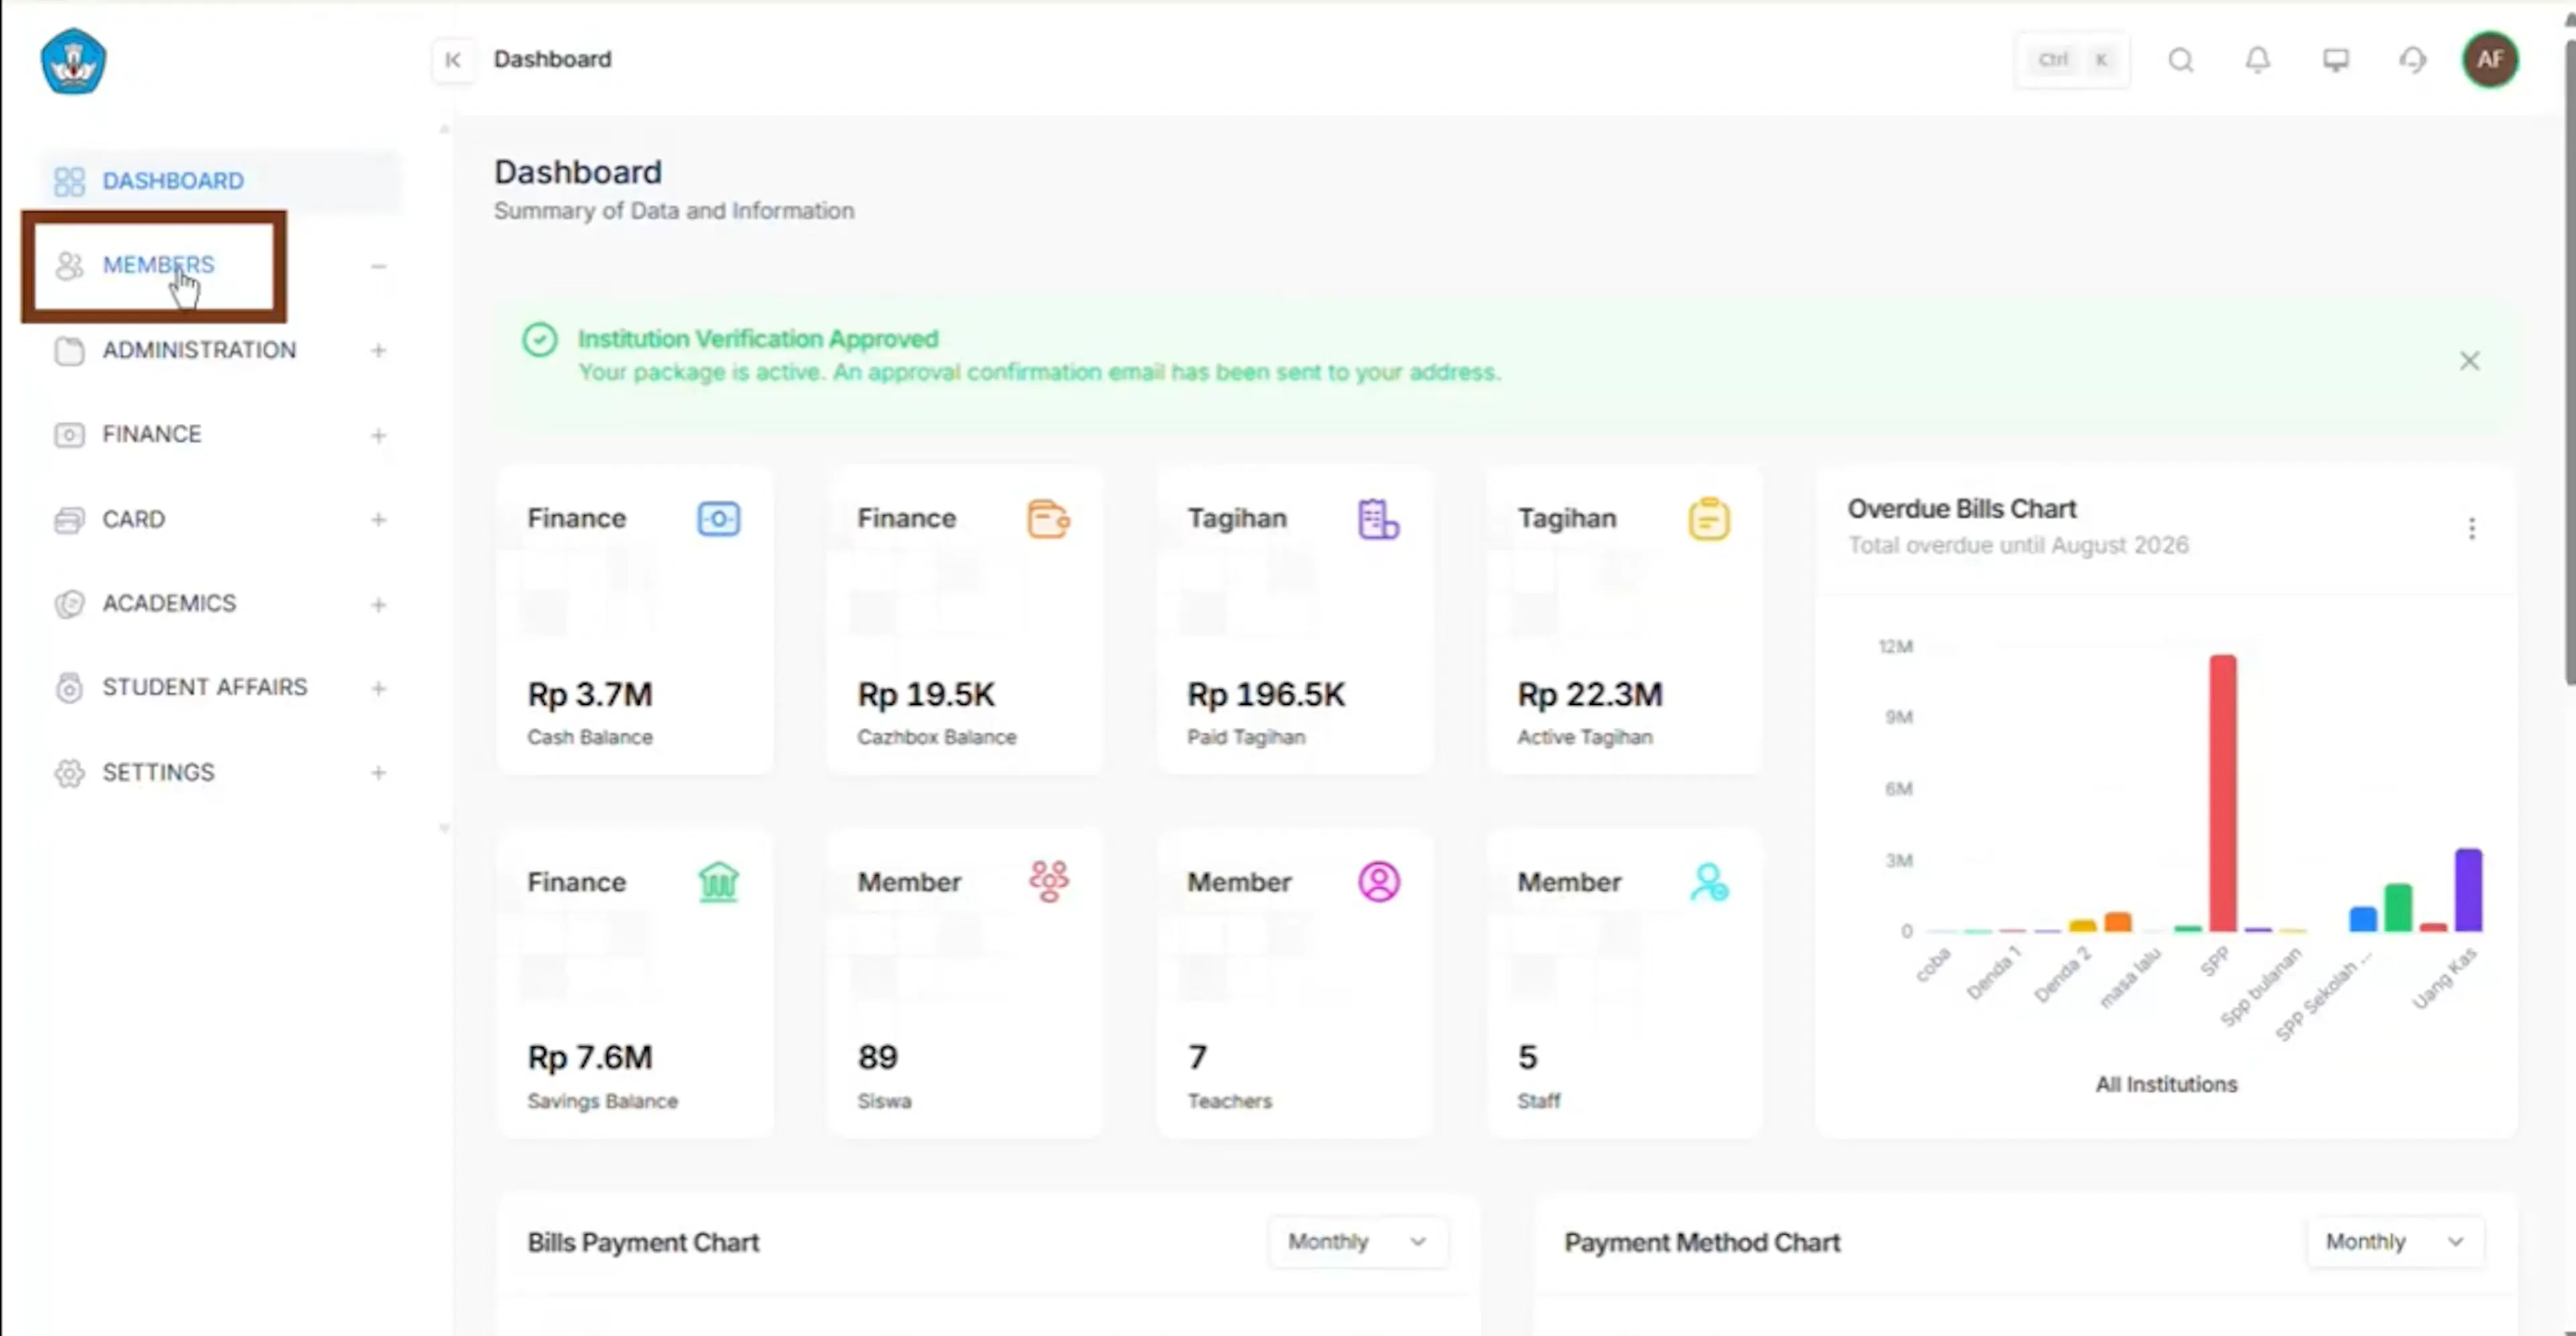The height and width of the screenshot is (1336, 2576).
Task: Open the AF user avatar menu
Action: pos(2490,60)
